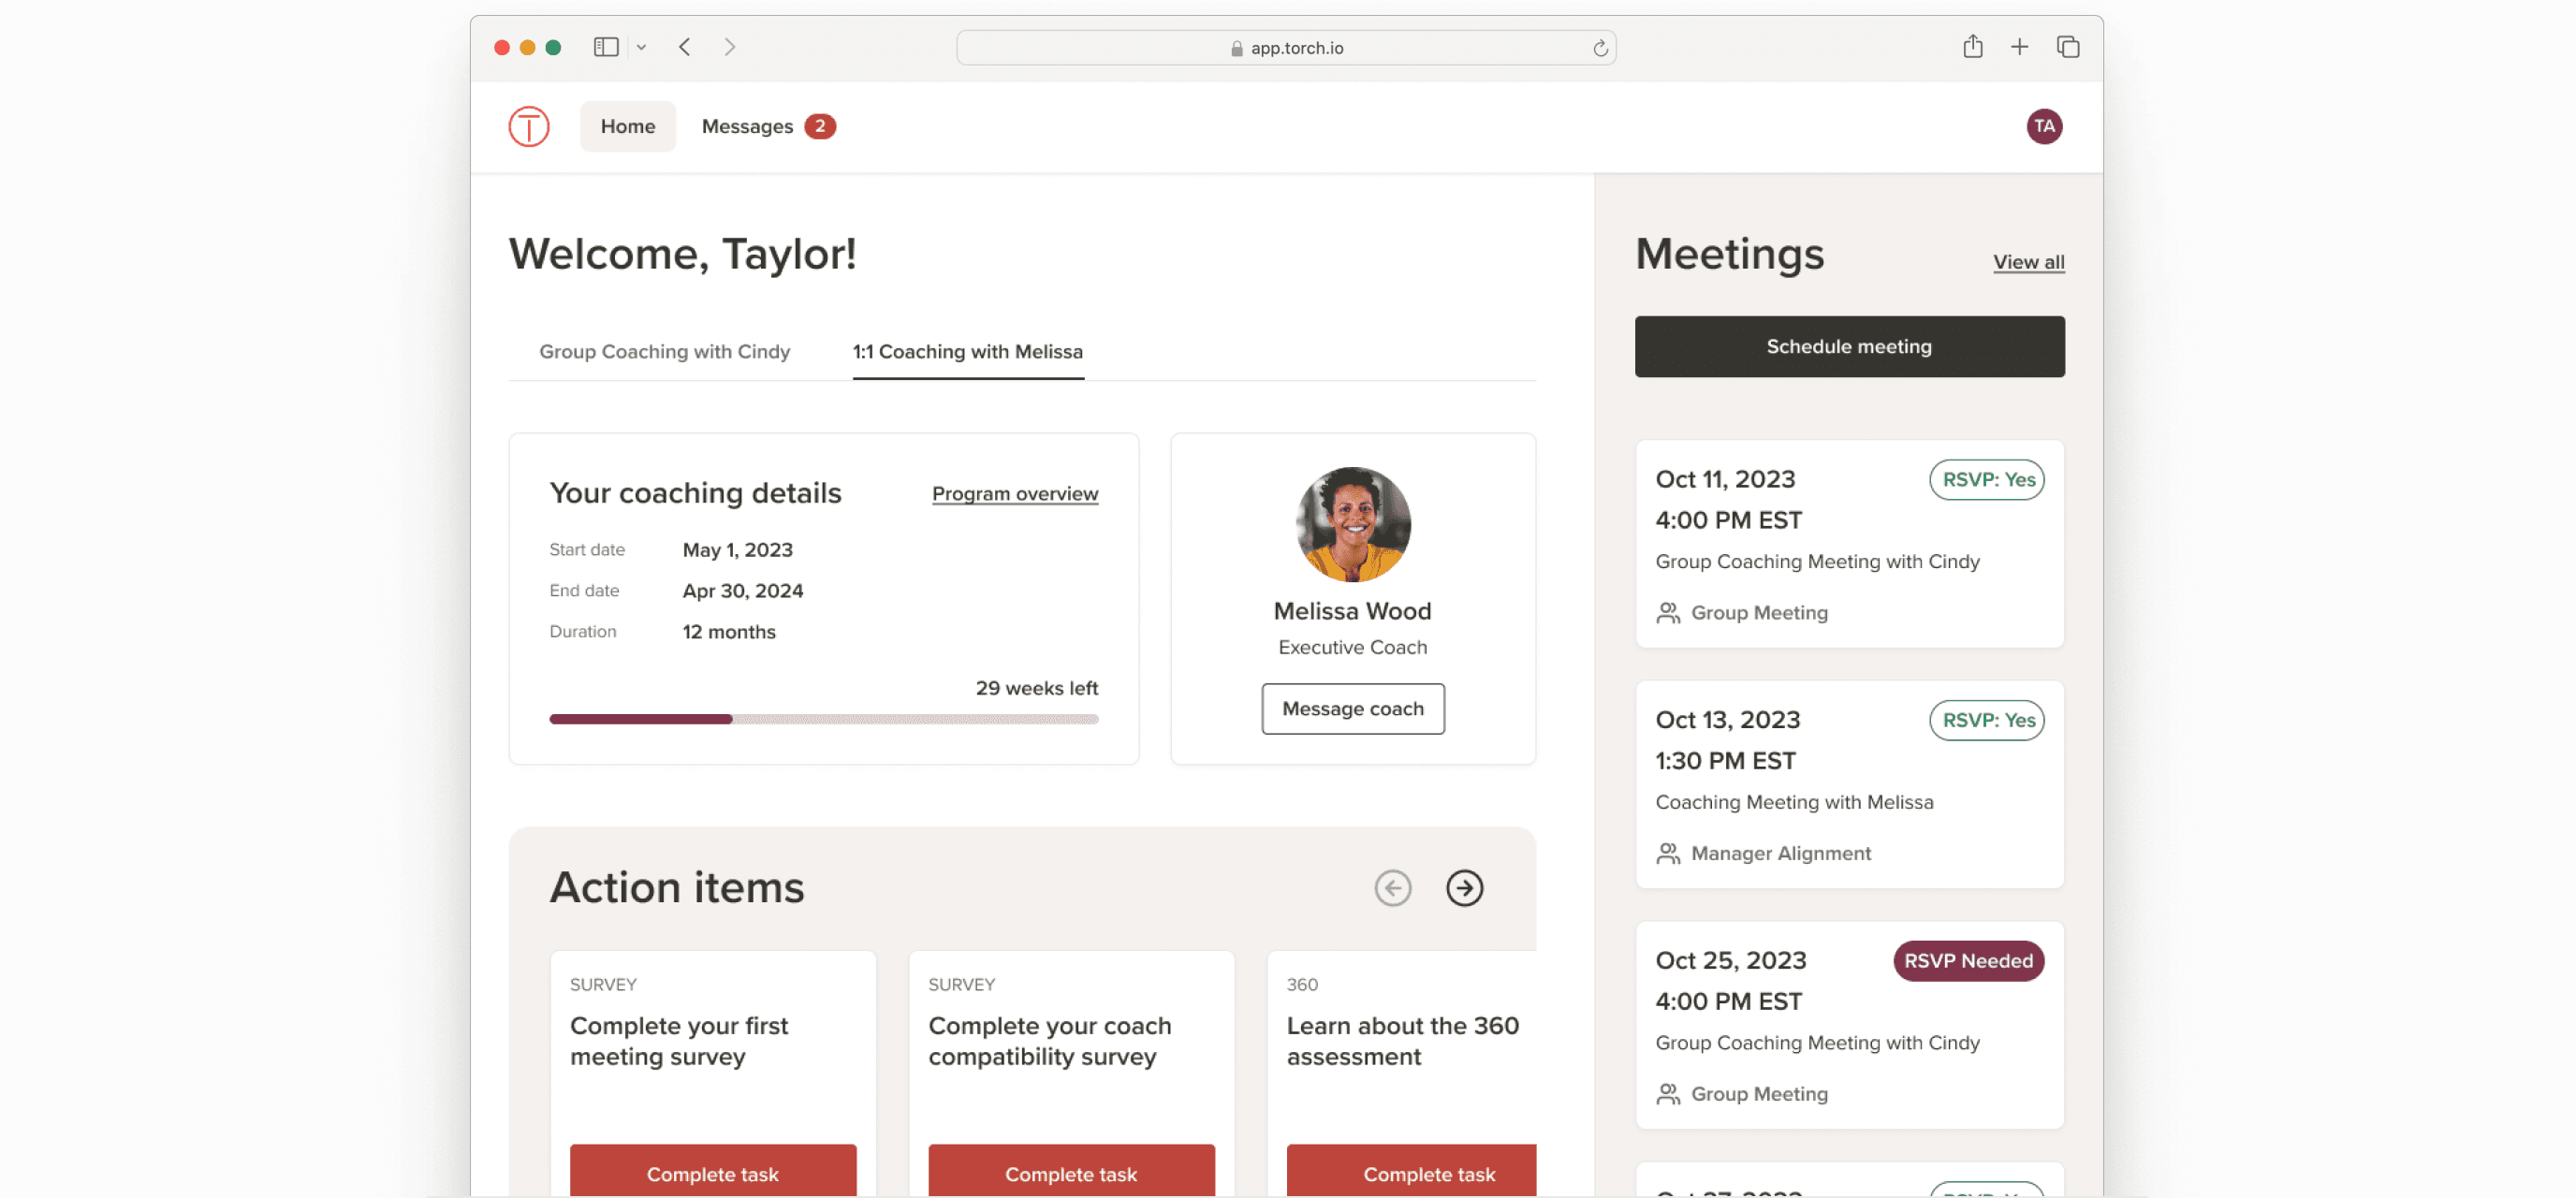
Task: Open View all meetings
Action: [x=2028, y=261]
